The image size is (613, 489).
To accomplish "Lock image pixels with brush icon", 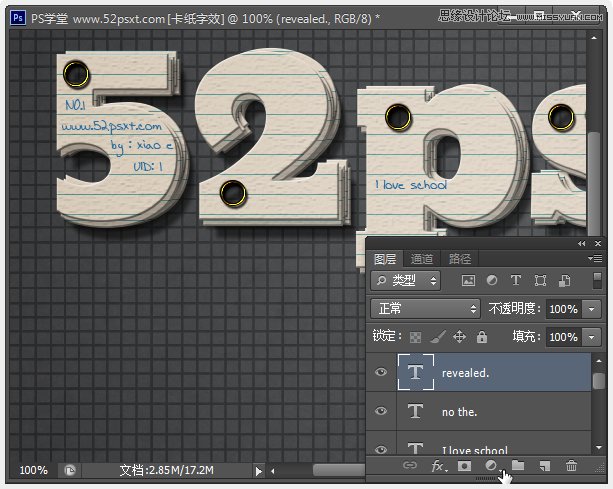I will click(438, 337).
